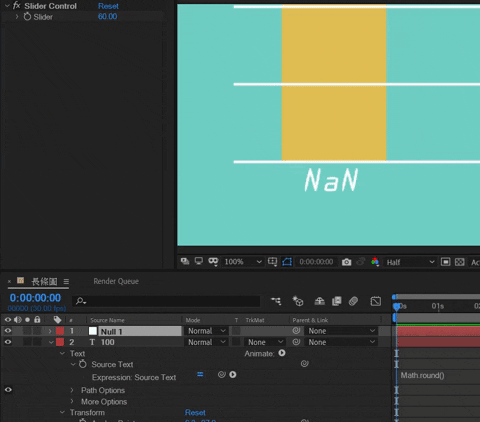Viewport: 480px width, 422px height.
Task: Collapse the 100 layer properties
Action: click(51, 342)
